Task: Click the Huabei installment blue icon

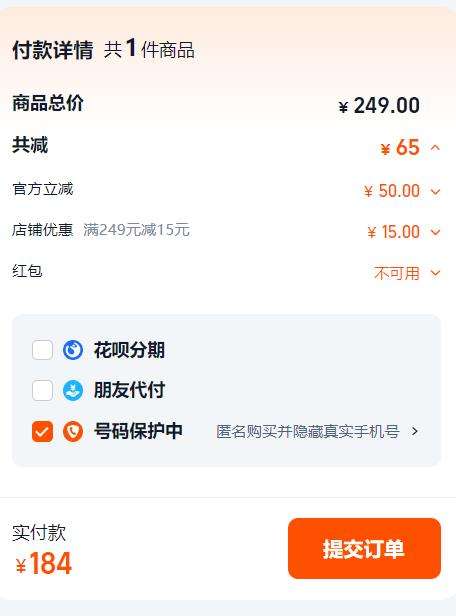Action: pos(73,350)
